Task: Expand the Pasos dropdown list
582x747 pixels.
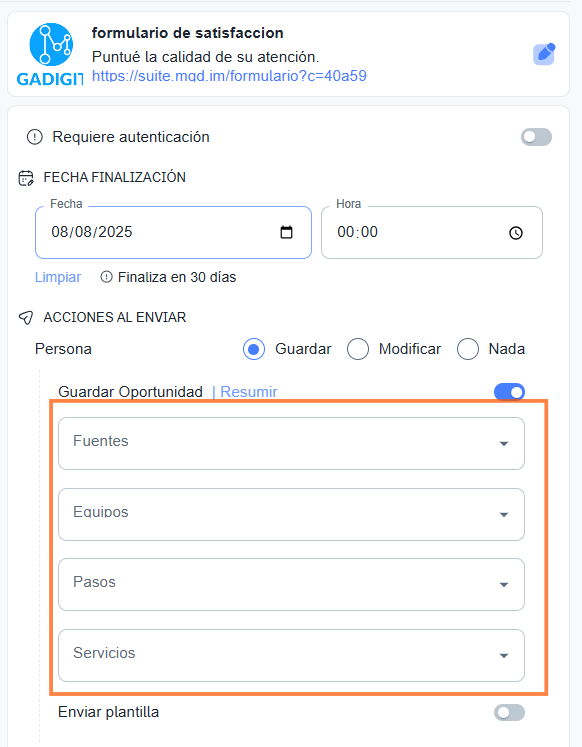Action: (291, 585)
